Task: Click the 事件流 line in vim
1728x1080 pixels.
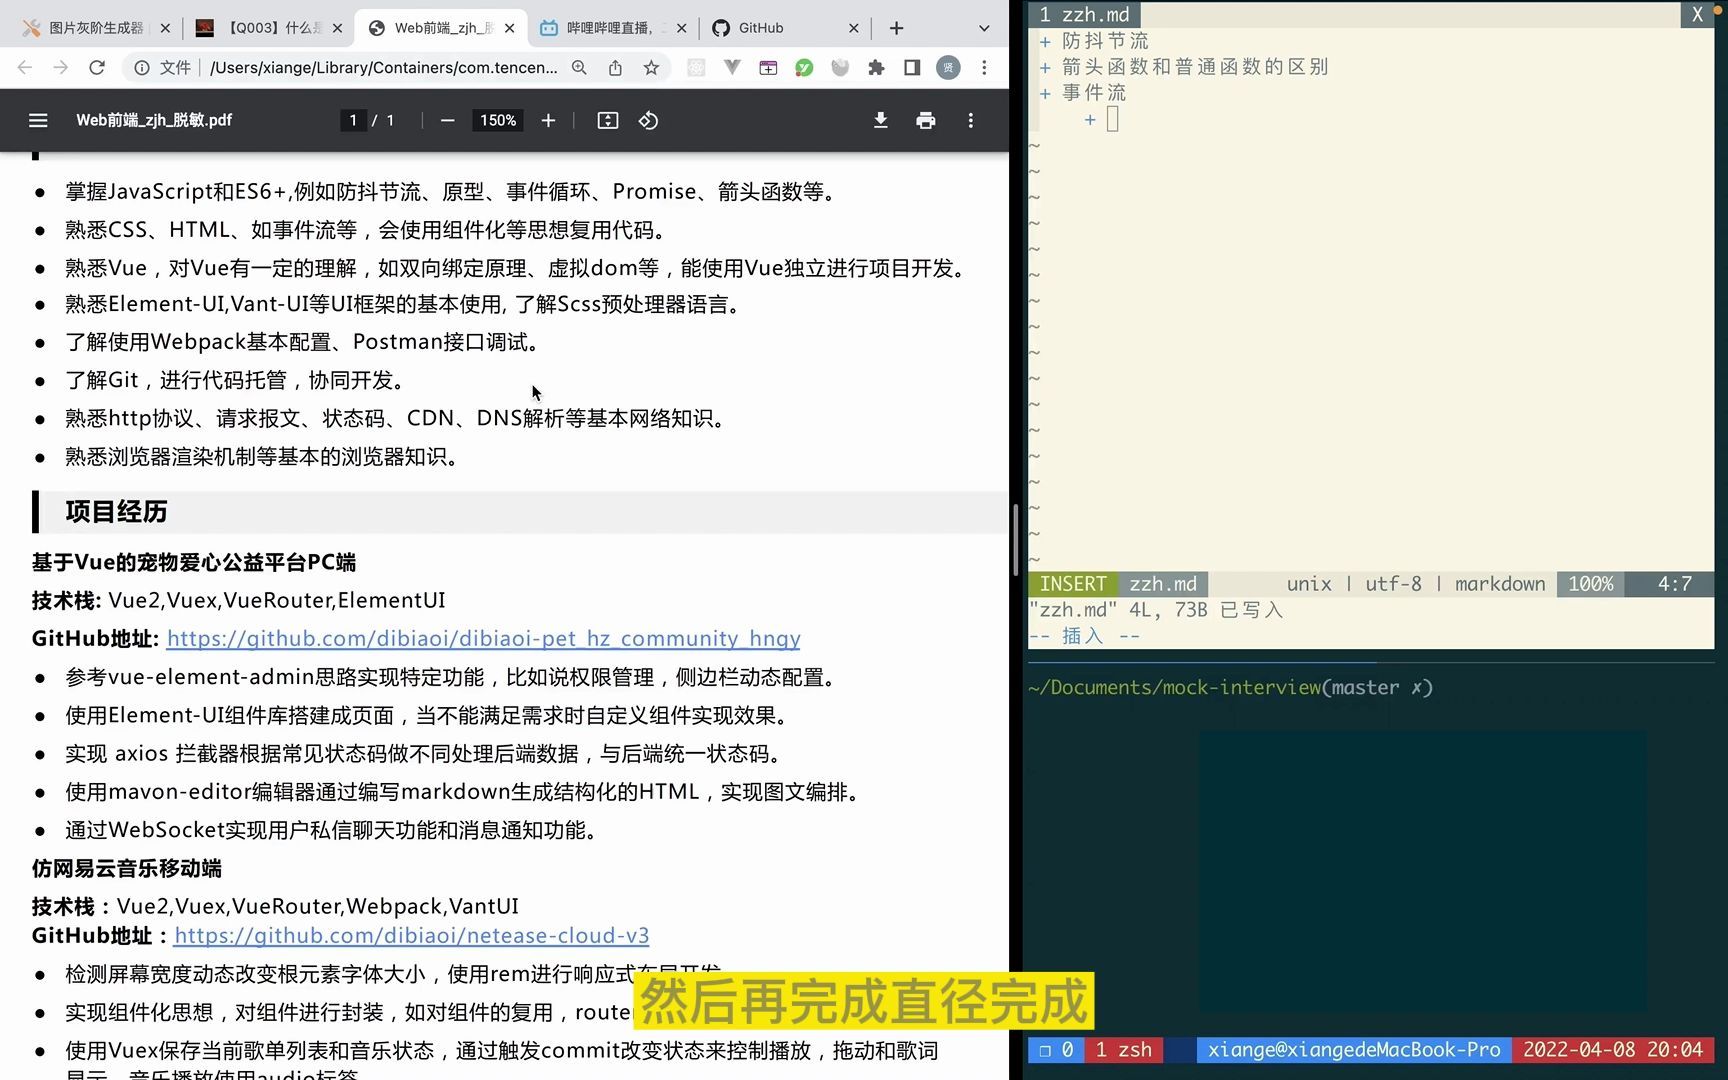Action: (1094, 93)
